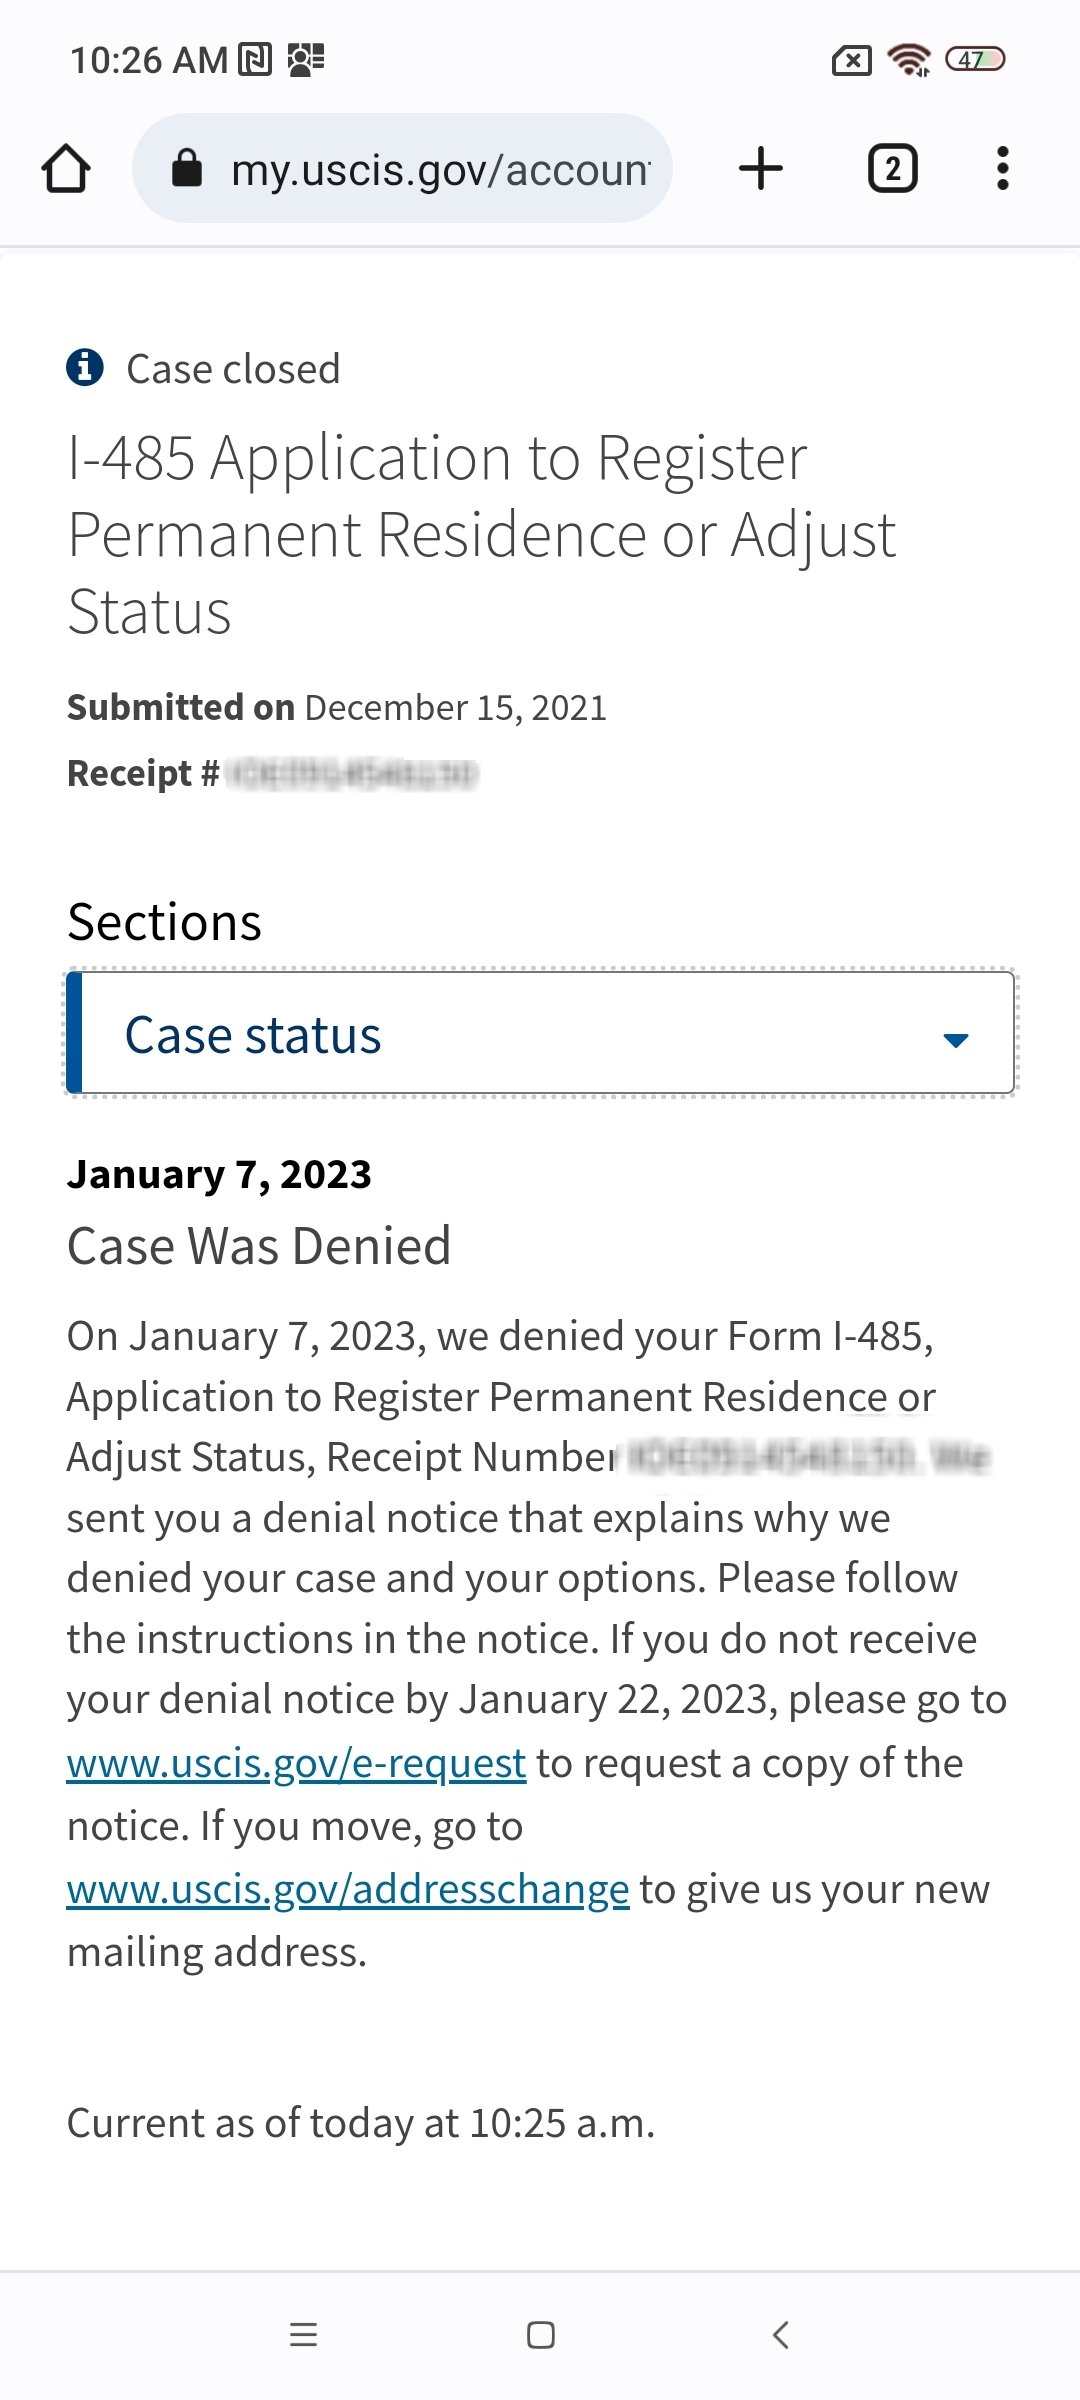The image size is (1080, 2400).
Task: Tap the Android recent apps icon
Action: (x=303, y=2335)
